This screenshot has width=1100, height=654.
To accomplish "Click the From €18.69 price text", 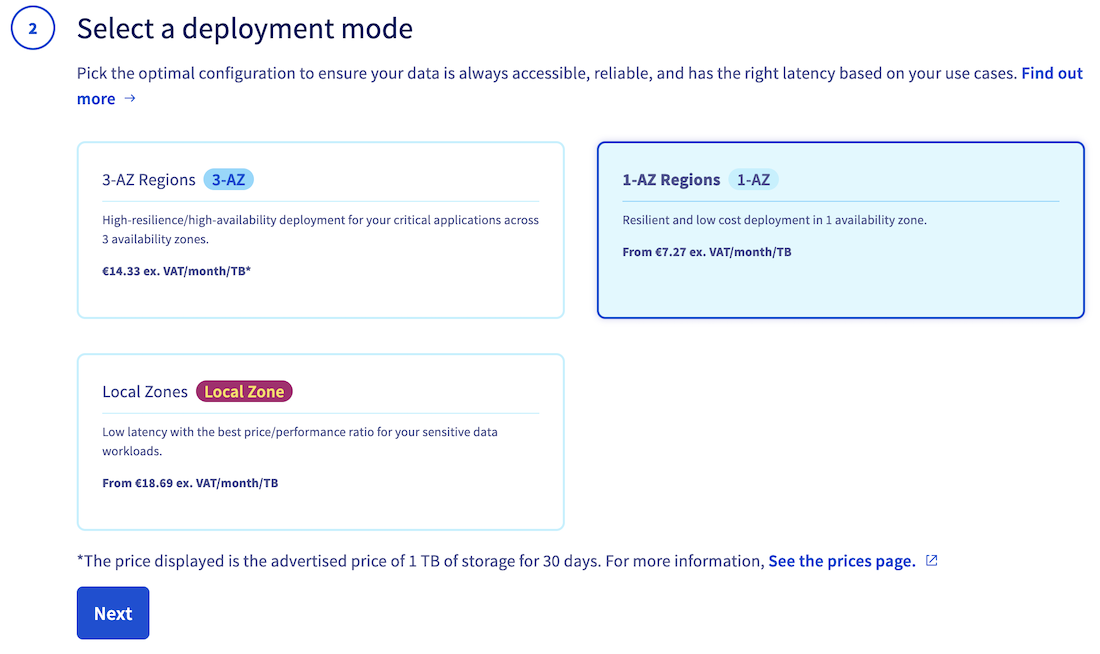I will coord(190,483).
